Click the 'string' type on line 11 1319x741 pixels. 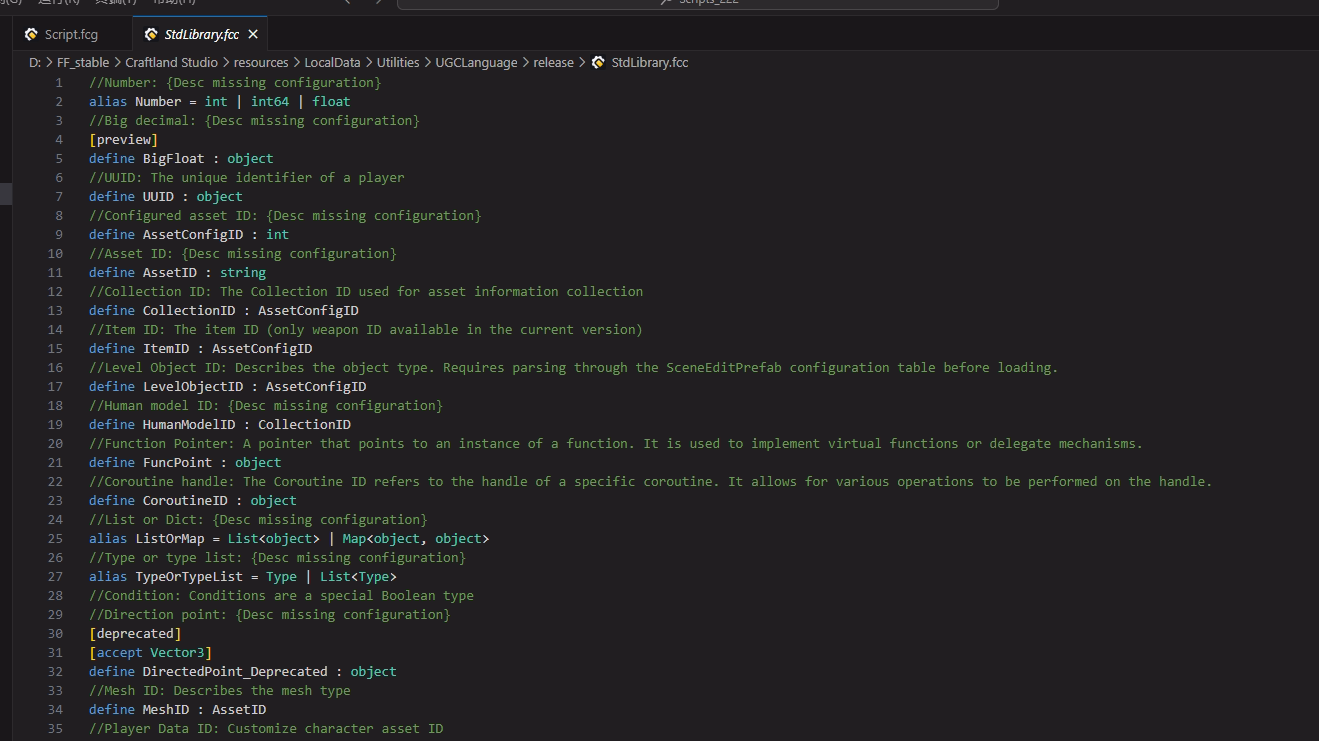coord(243,272)
